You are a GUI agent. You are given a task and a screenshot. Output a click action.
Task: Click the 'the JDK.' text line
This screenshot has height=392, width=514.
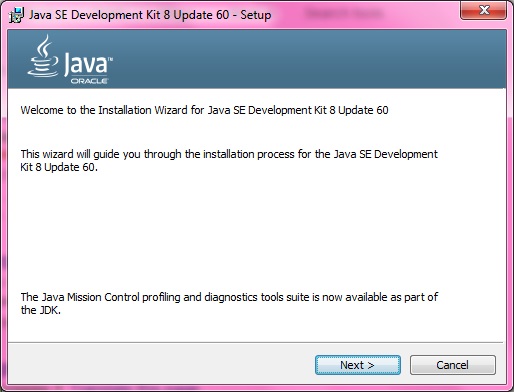coord(41,310)
